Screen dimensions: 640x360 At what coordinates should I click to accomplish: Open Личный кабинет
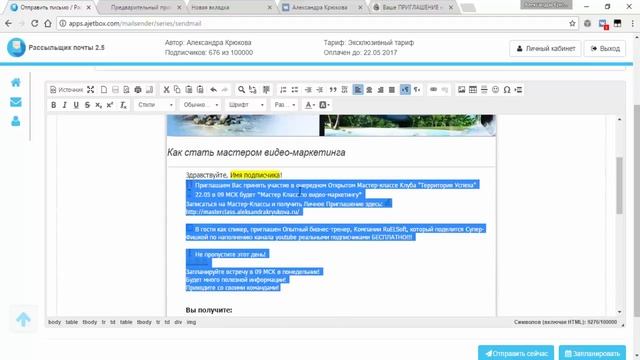(x=545, y=49)
